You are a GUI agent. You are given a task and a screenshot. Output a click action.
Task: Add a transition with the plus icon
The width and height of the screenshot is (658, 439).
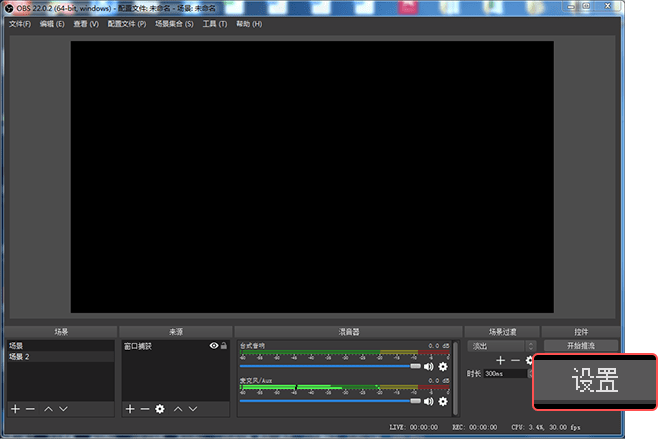tap(500, 360)
